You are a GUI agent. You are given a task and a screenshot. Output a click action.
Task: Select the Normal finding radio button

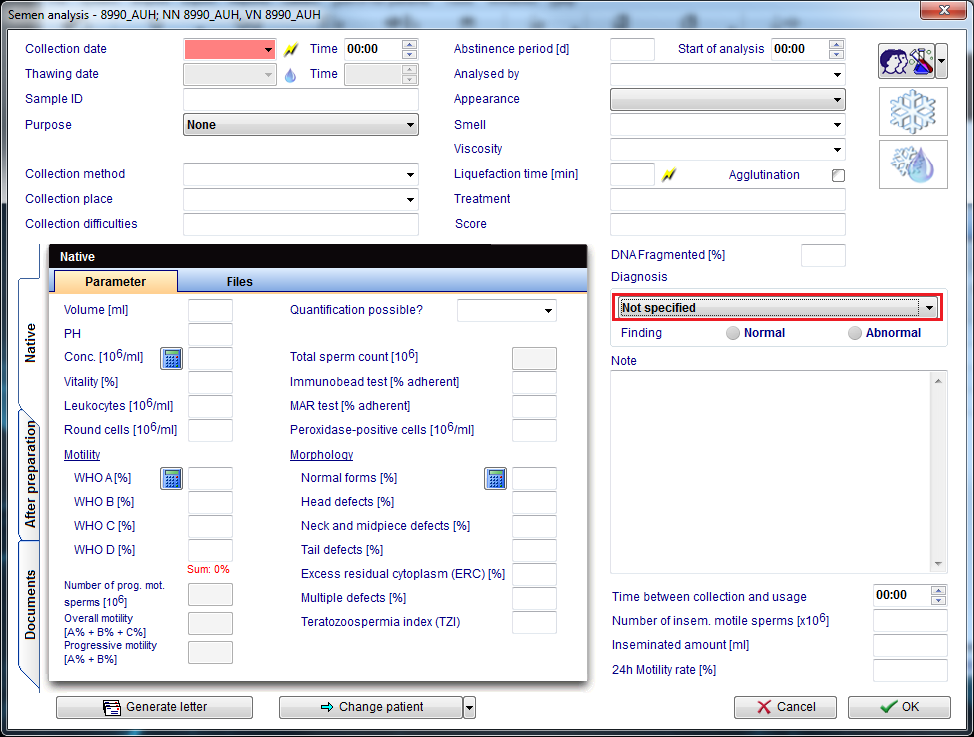tap(733, 333)
